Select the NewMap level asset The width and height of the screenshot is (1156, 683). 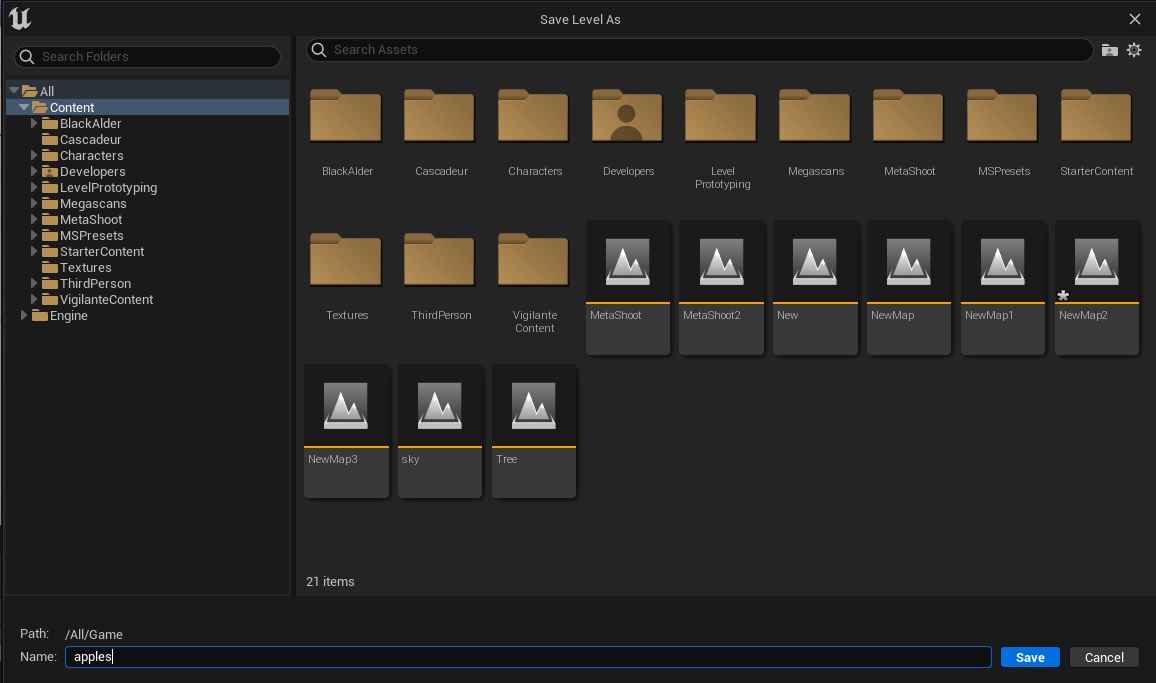pos(908,287)
